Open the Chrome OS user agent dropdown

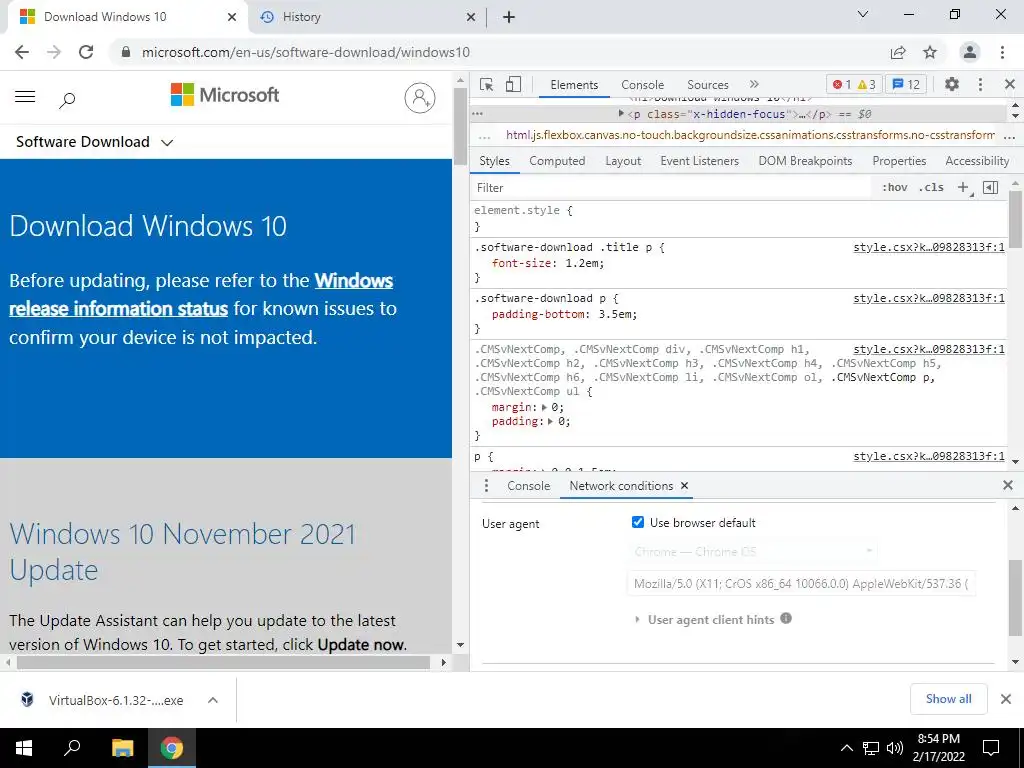752,552
